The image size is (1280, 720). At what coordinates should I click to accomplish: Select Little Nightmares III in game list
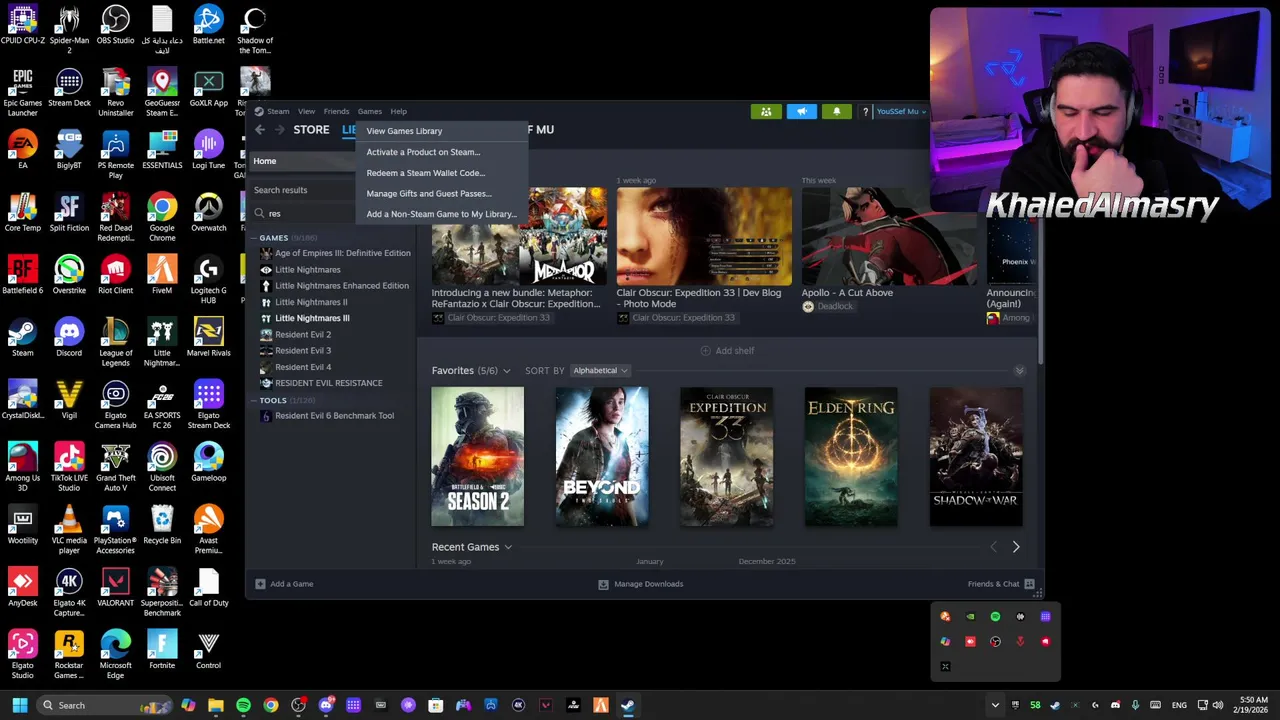coord(312,318)
